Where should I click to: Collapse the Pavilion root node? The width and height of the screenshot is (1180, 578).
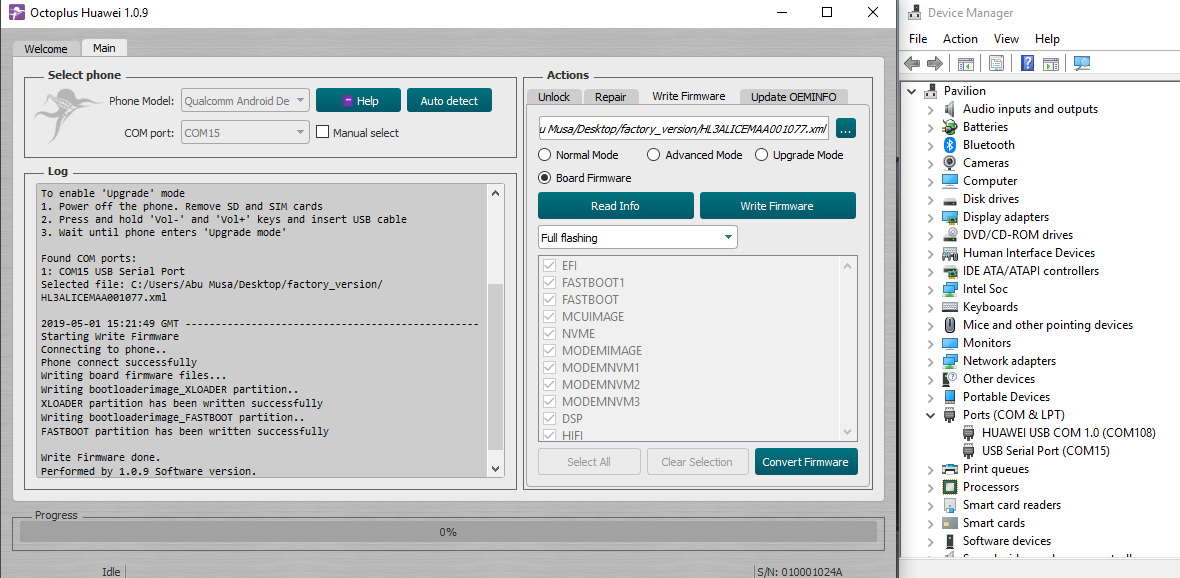[912, 91]
